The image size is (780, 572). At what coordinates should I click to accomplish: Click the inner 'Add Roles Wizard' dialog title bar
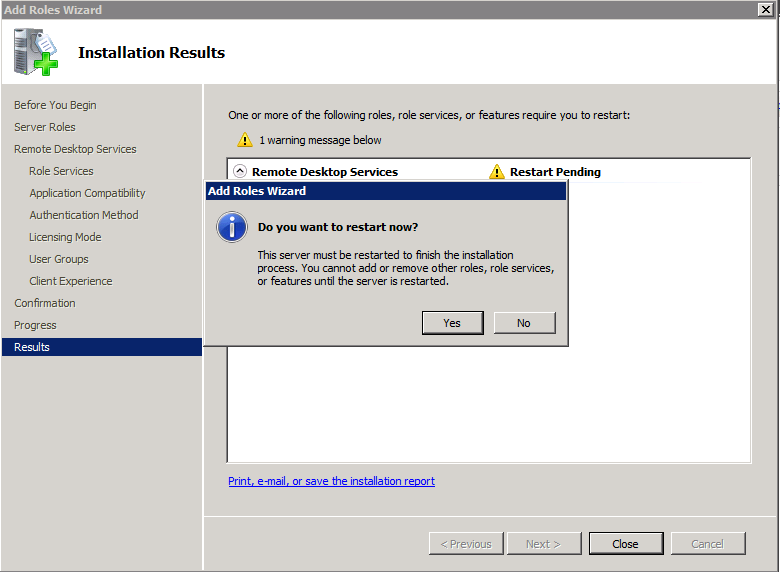click(x=386, y=191)
